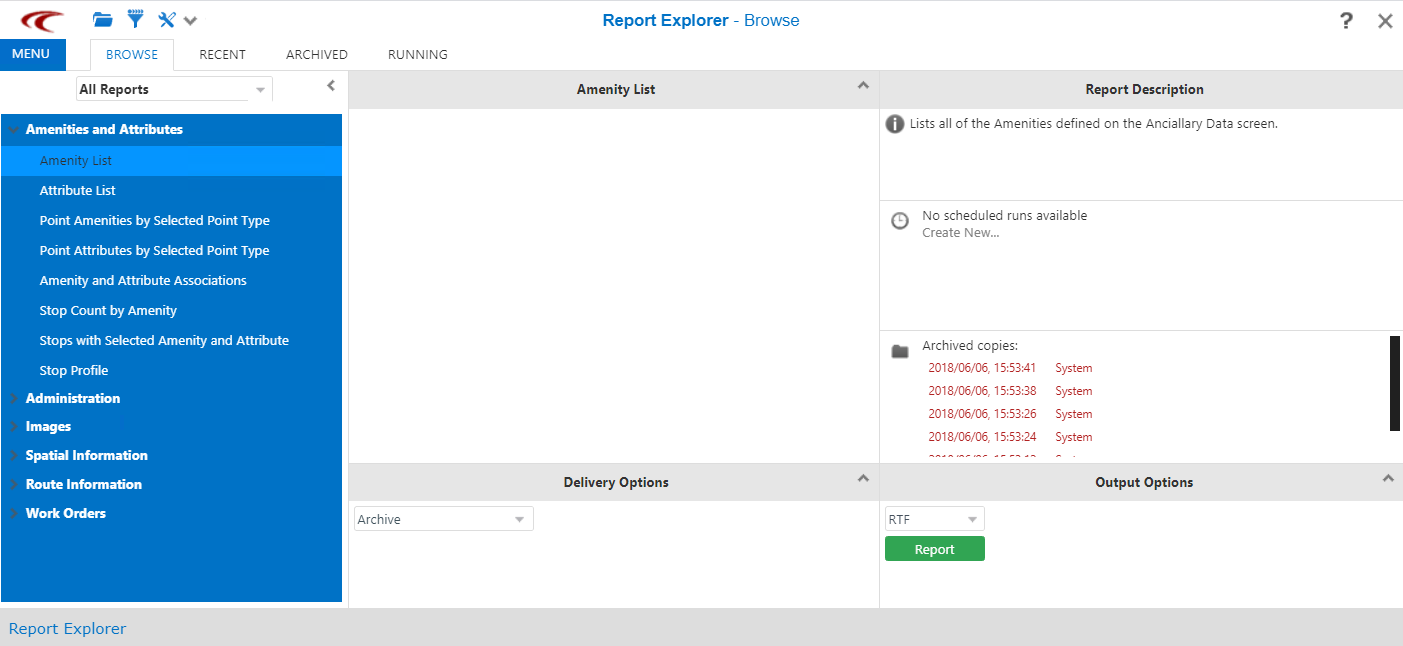The width and height of the screenshot is (1403, 646).
Task: Open the All Reports filter dropdown
Action: pos(262,88)
